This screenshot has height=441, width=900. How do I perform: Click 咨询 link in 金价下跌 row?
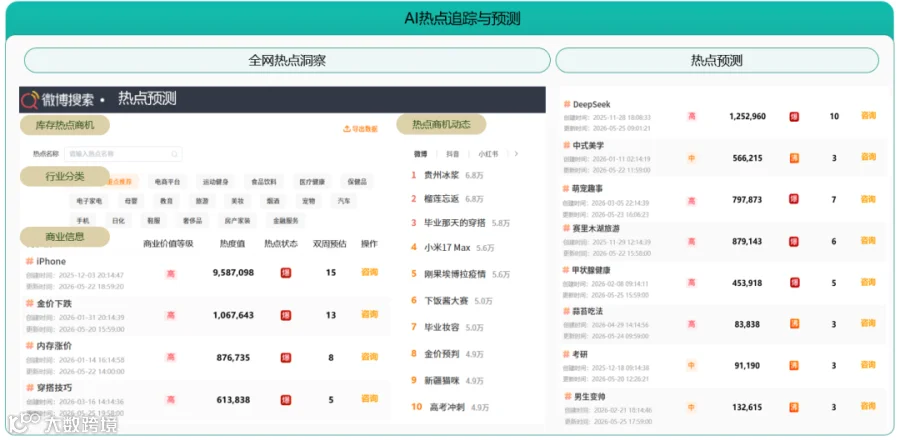pyautogui.click(x=369, y=315)
